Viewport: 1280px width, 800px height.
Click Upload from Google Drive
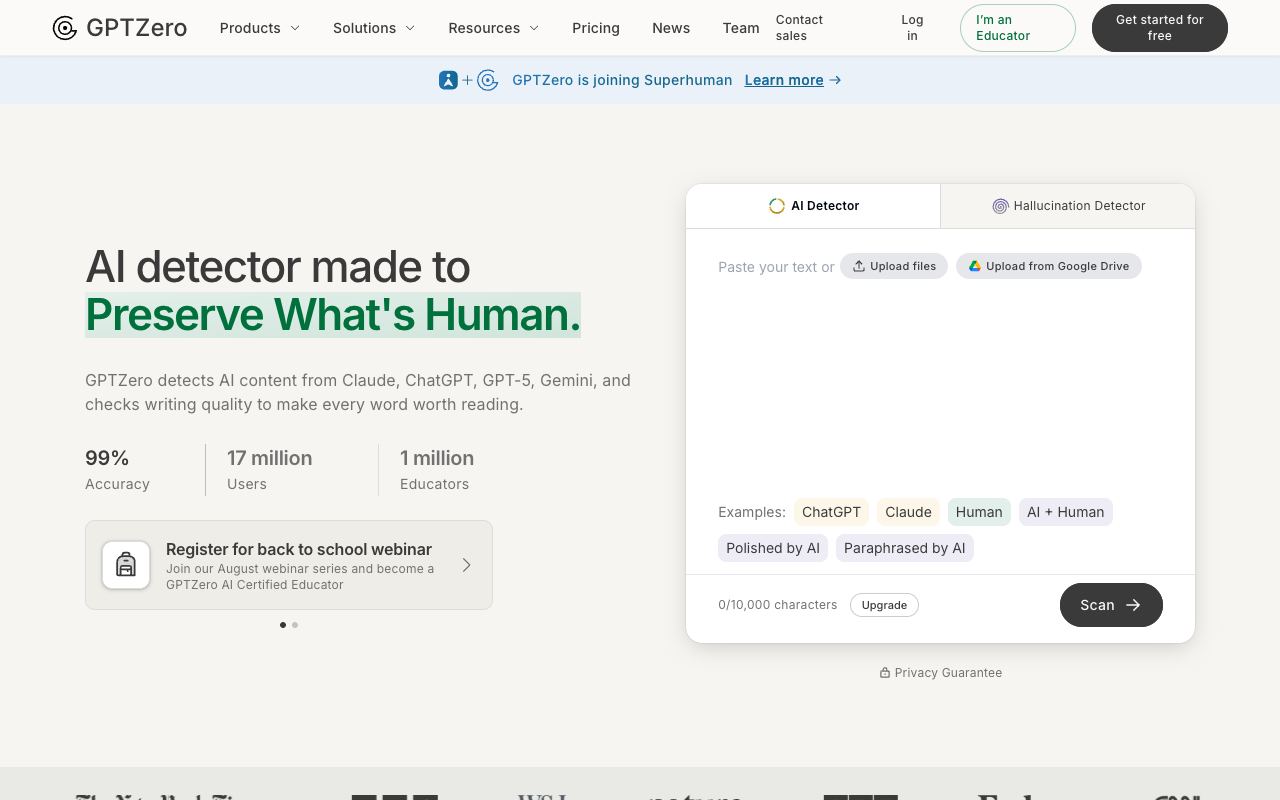click(x=1048, y=266)
